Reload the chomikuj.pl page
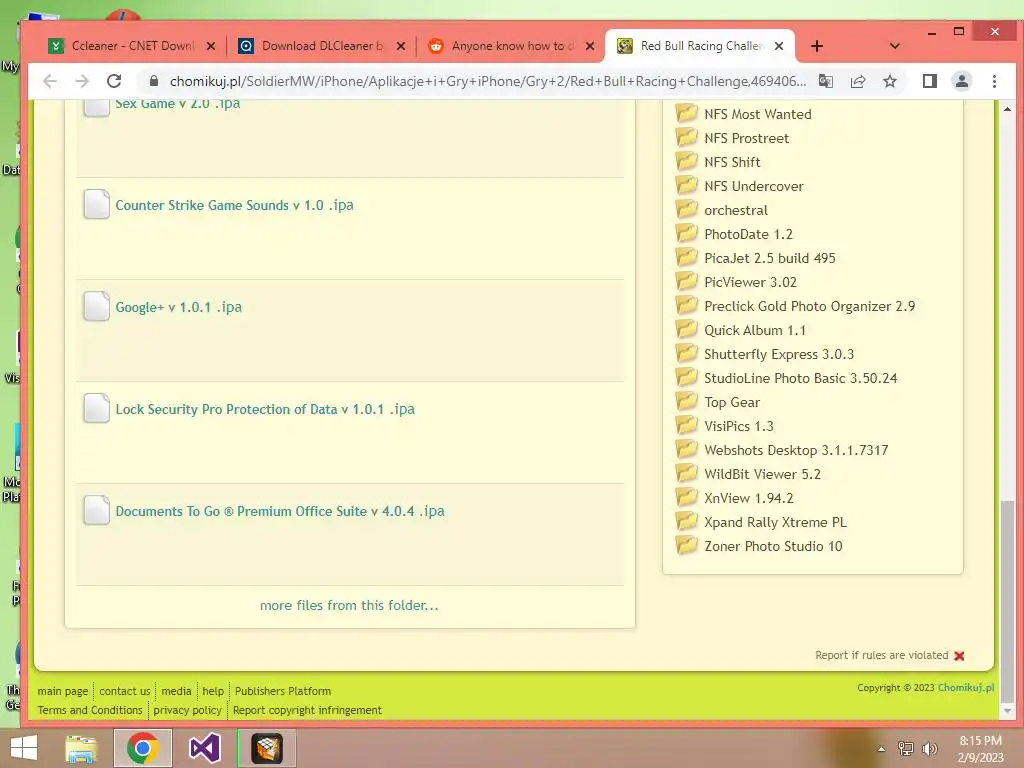The image size is (1024, 768). coord(114,81)
